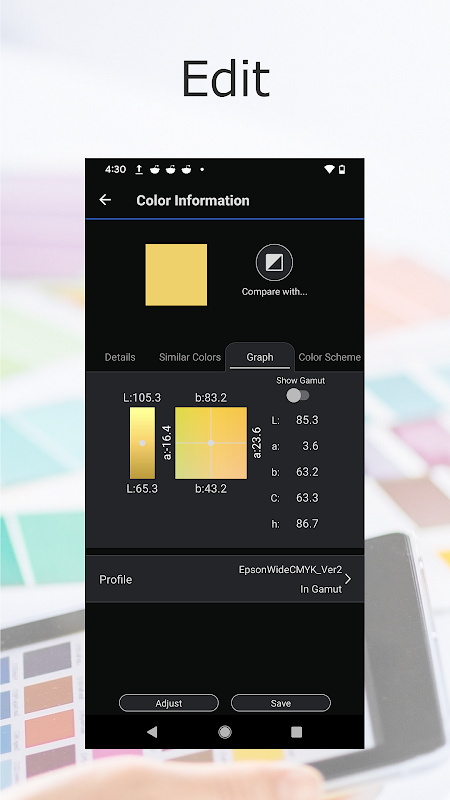Image resolution: width=450 pixels, height=800 pixels.
Task: Tap the L:105.3 label above lightness bar
Action: [x=142, y=397]
